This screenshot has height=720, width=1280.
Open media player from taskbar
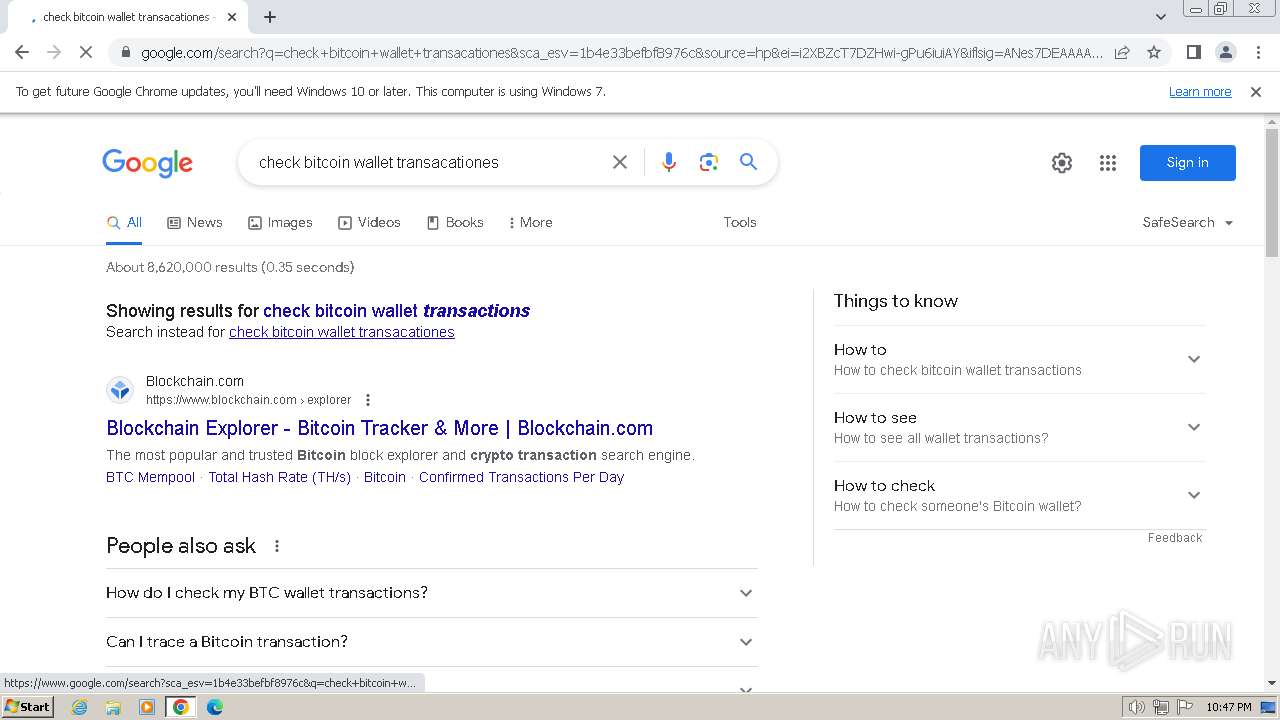point(147,707)
